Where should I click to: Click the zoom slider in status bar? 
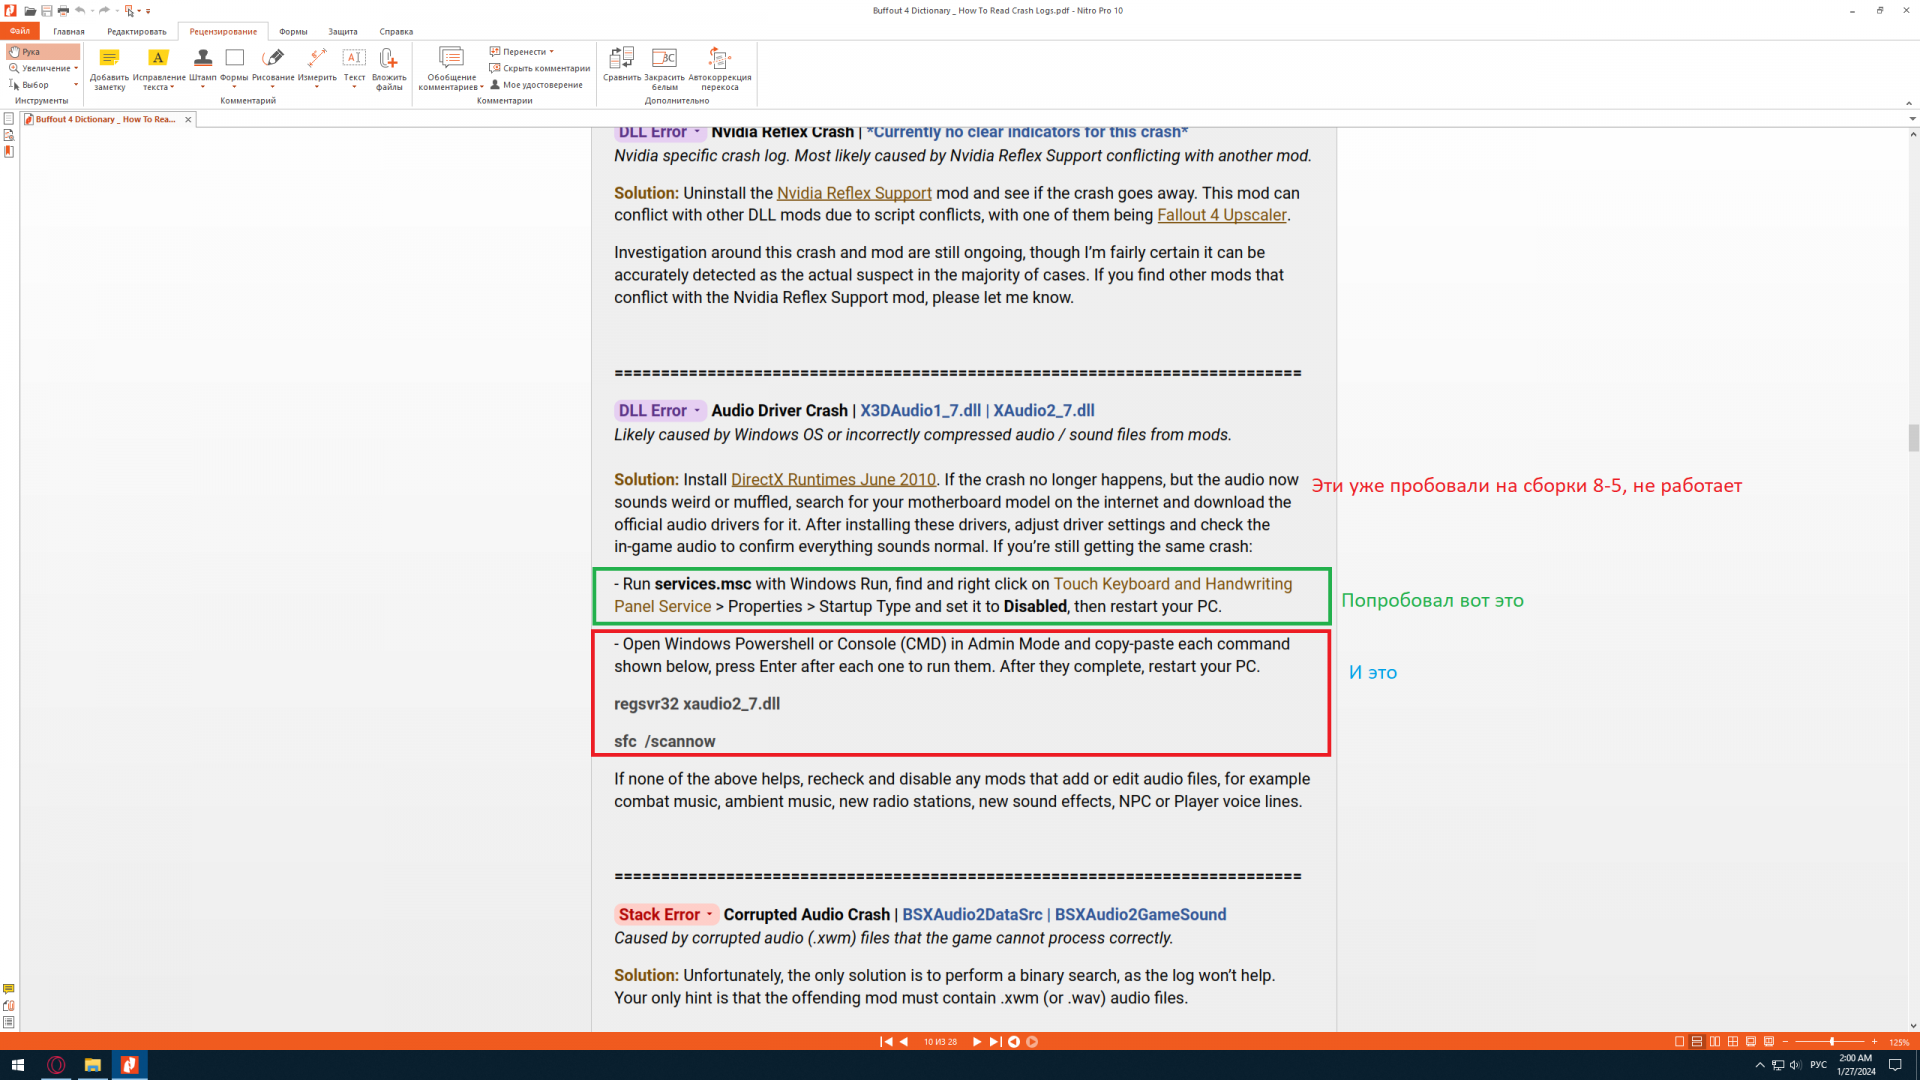tap(1831, 1042)
